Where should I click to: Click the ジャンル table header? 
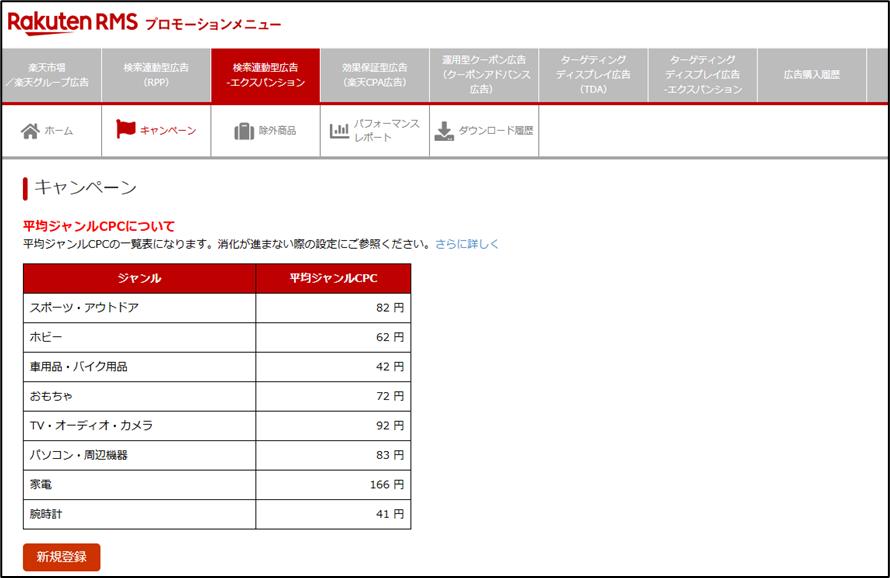tap(139, 278)
